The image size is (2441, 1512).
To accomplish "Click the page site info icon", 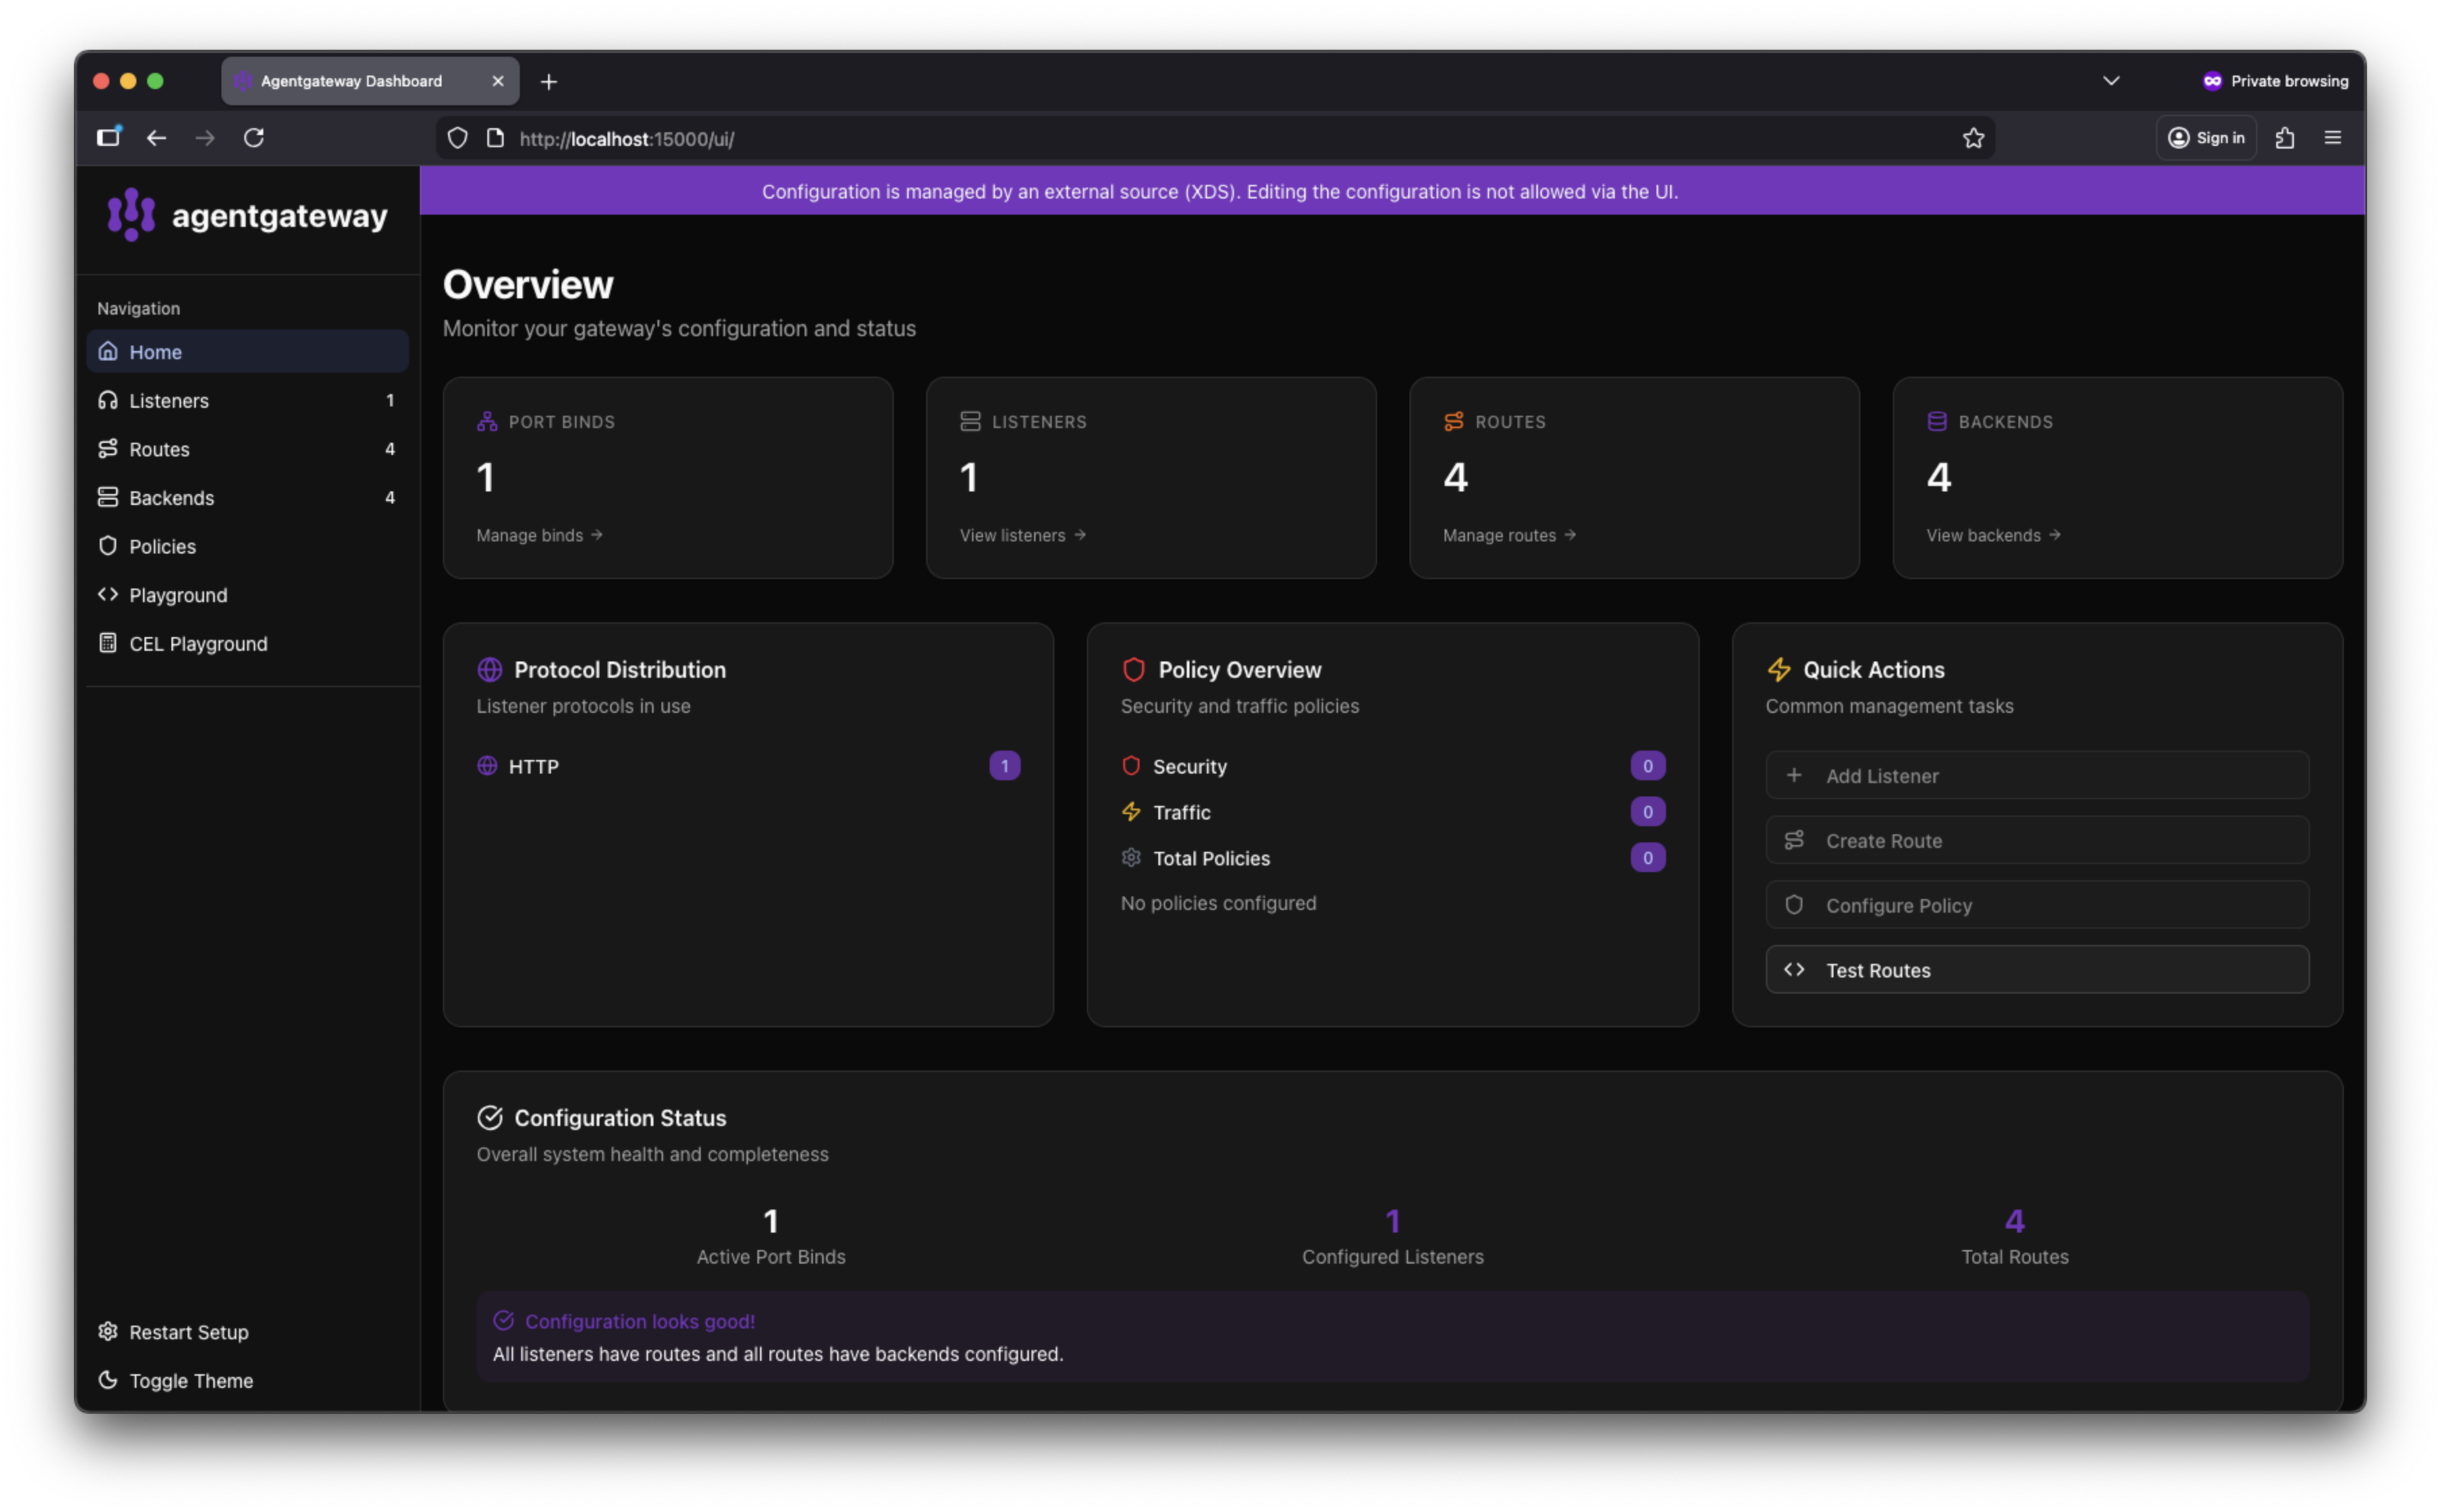I will coord(495,138).
